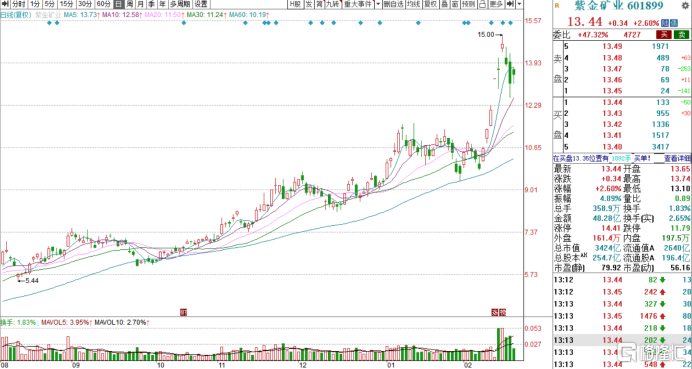This screenshot has width=692, height=369.
Task: Click the 委比 +47.32% value
Action: coord(593,35)
